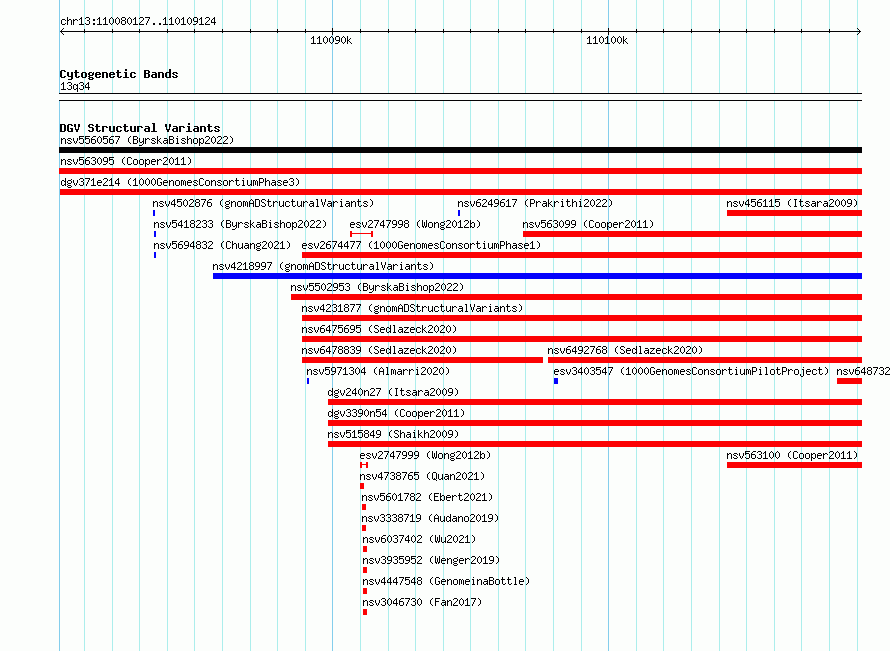The width and height of the screenshot is (890, 651).
Task: Click esv2747999 (Wong2012b) label
Action: pos(425,455)
